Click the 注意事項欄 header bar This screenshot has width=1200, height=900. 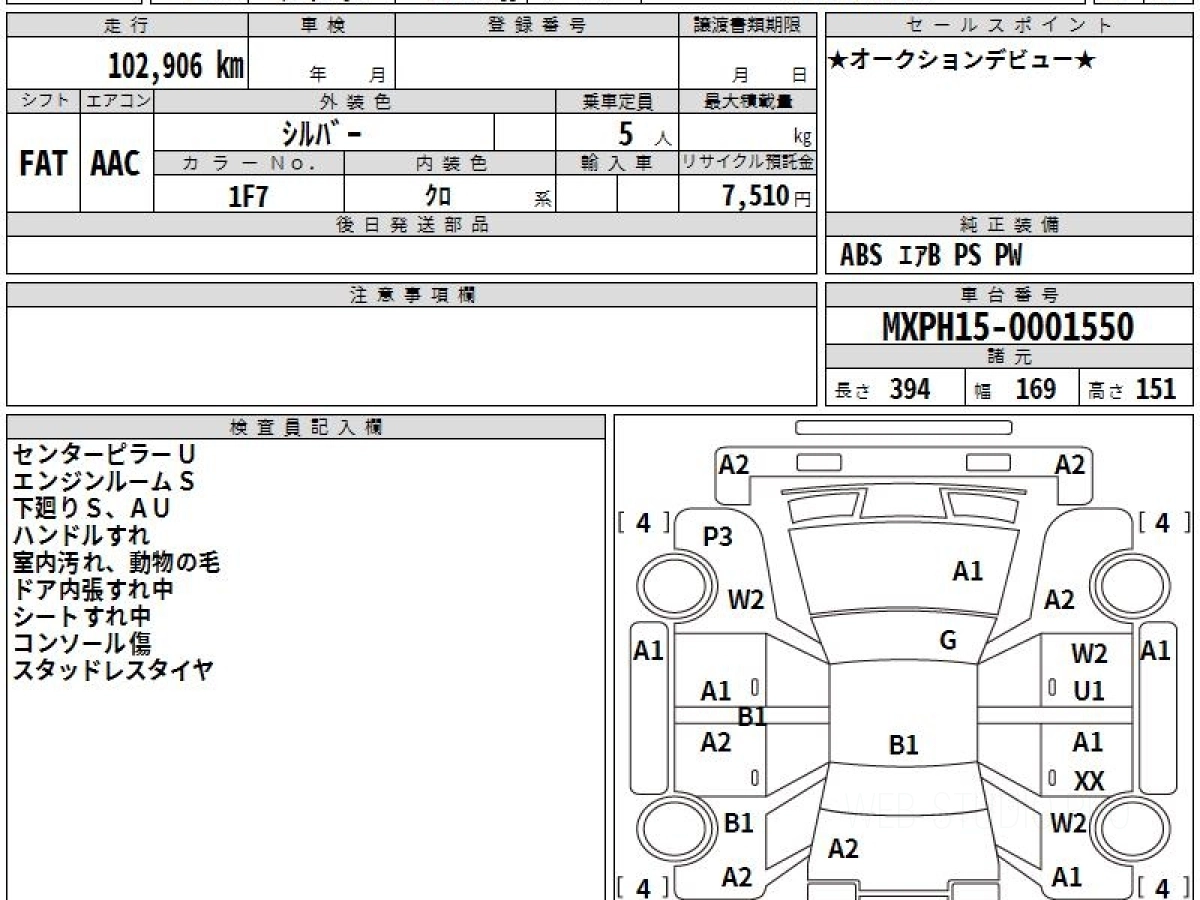[x=412, y=295]
